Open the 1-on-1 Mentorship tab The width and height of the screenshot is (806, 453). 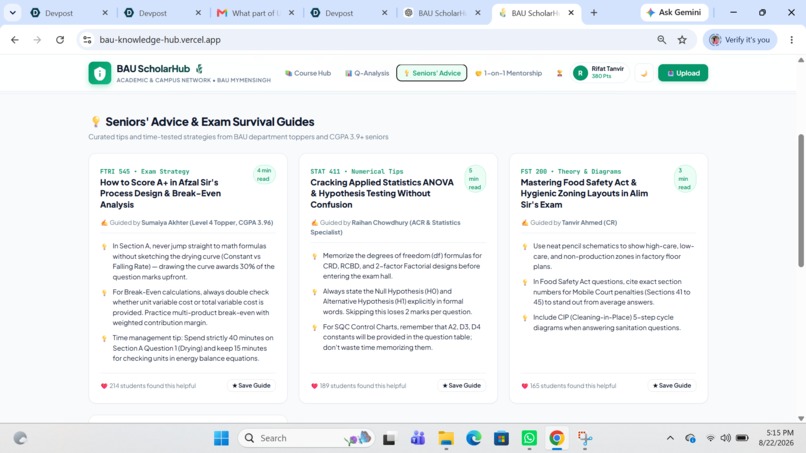coord(508,73)
